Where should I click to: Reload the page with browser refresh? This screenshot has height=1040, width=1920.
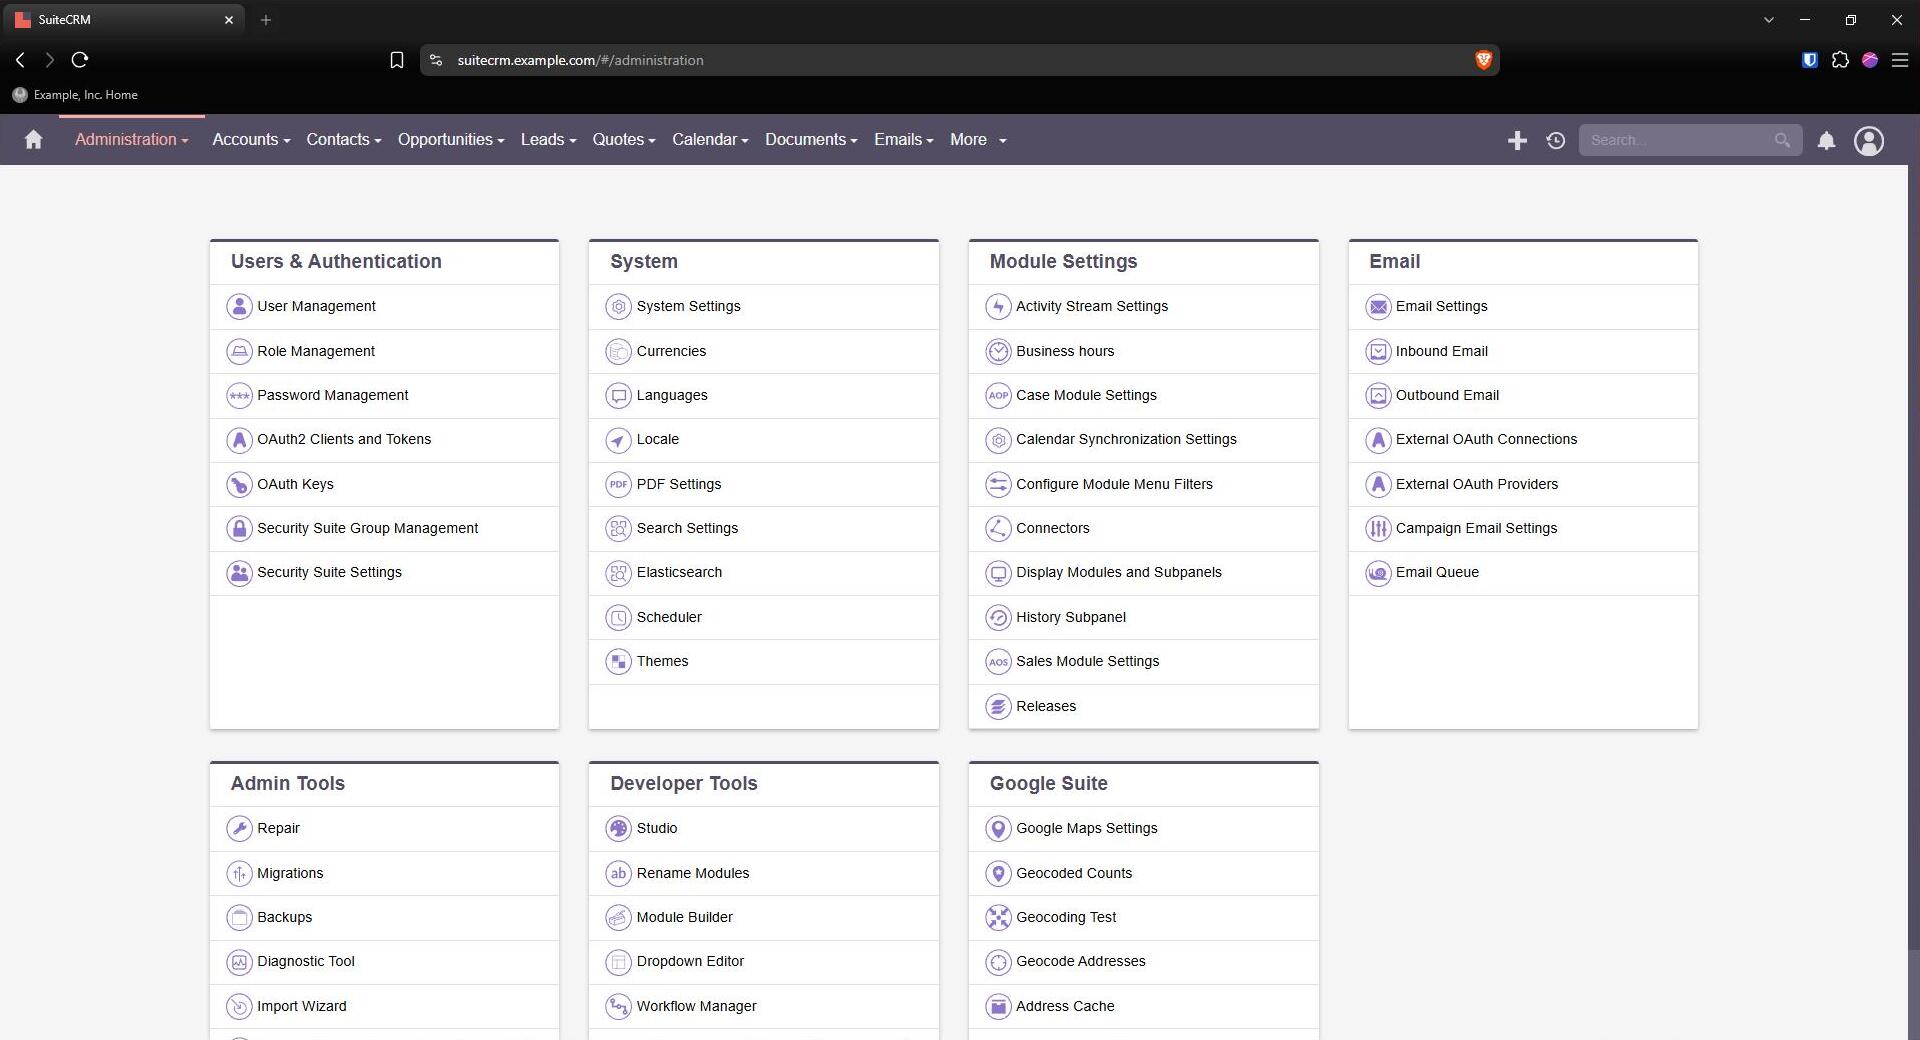click(x=80, y=60)
